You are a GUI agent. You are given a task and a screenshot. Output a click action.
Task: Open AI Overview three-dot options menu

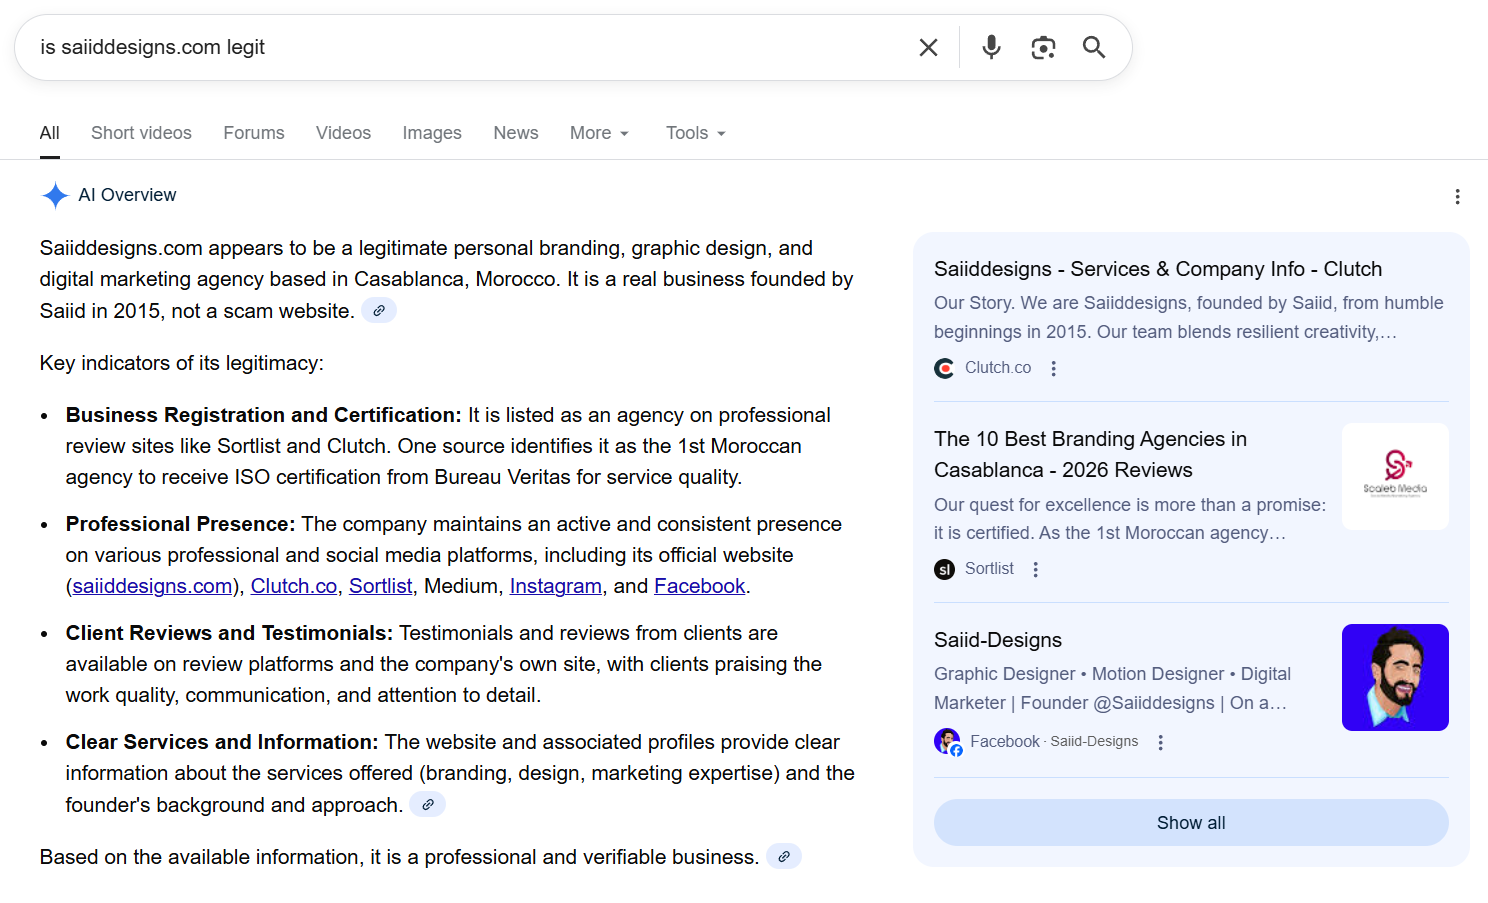pyautogui.click(x=1457, y=197)
